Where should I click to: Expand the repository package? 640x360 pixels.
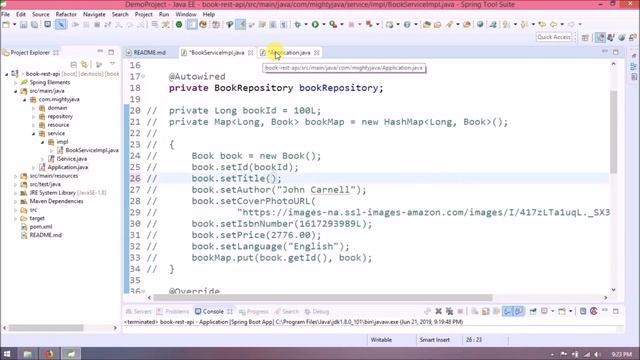click(33, 117)
